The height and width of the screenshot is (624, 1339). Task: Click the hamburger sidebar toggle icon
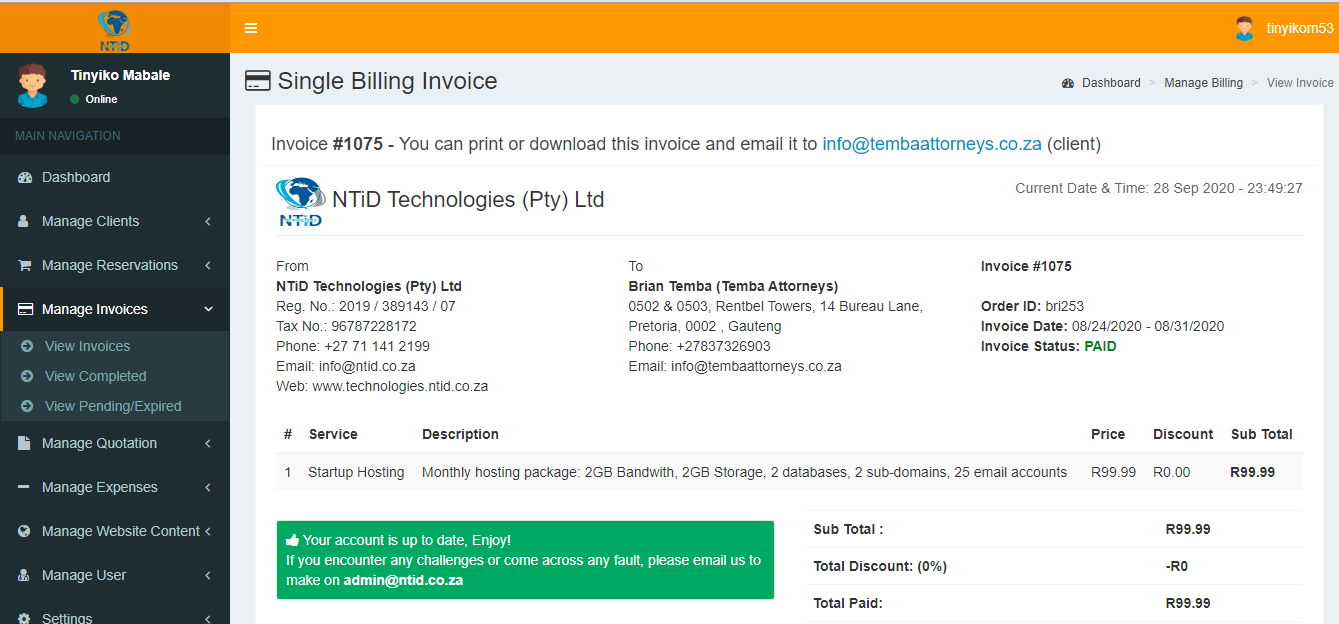point(251,28)
